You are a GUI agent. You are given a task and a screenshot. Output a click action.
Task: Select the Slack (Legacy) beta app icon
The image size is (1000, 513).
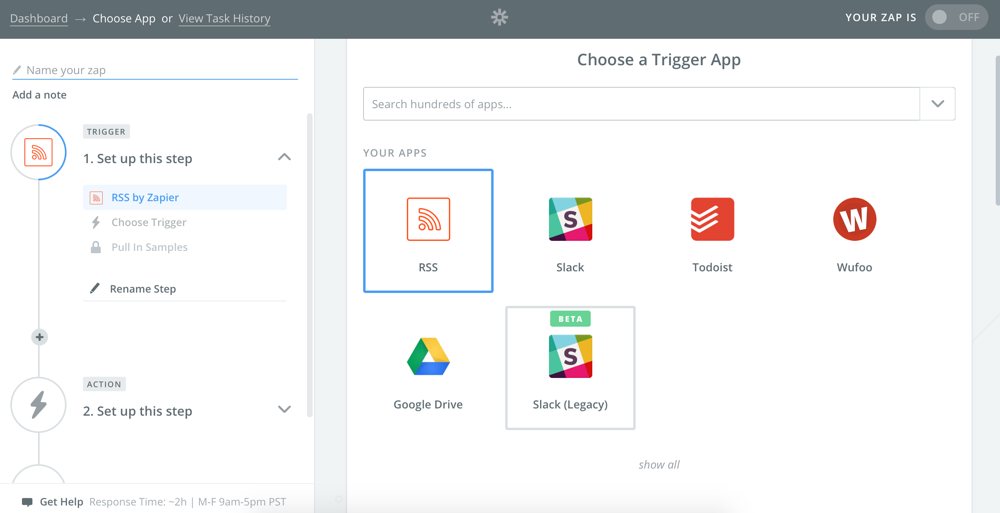click(x=570, y=356)
